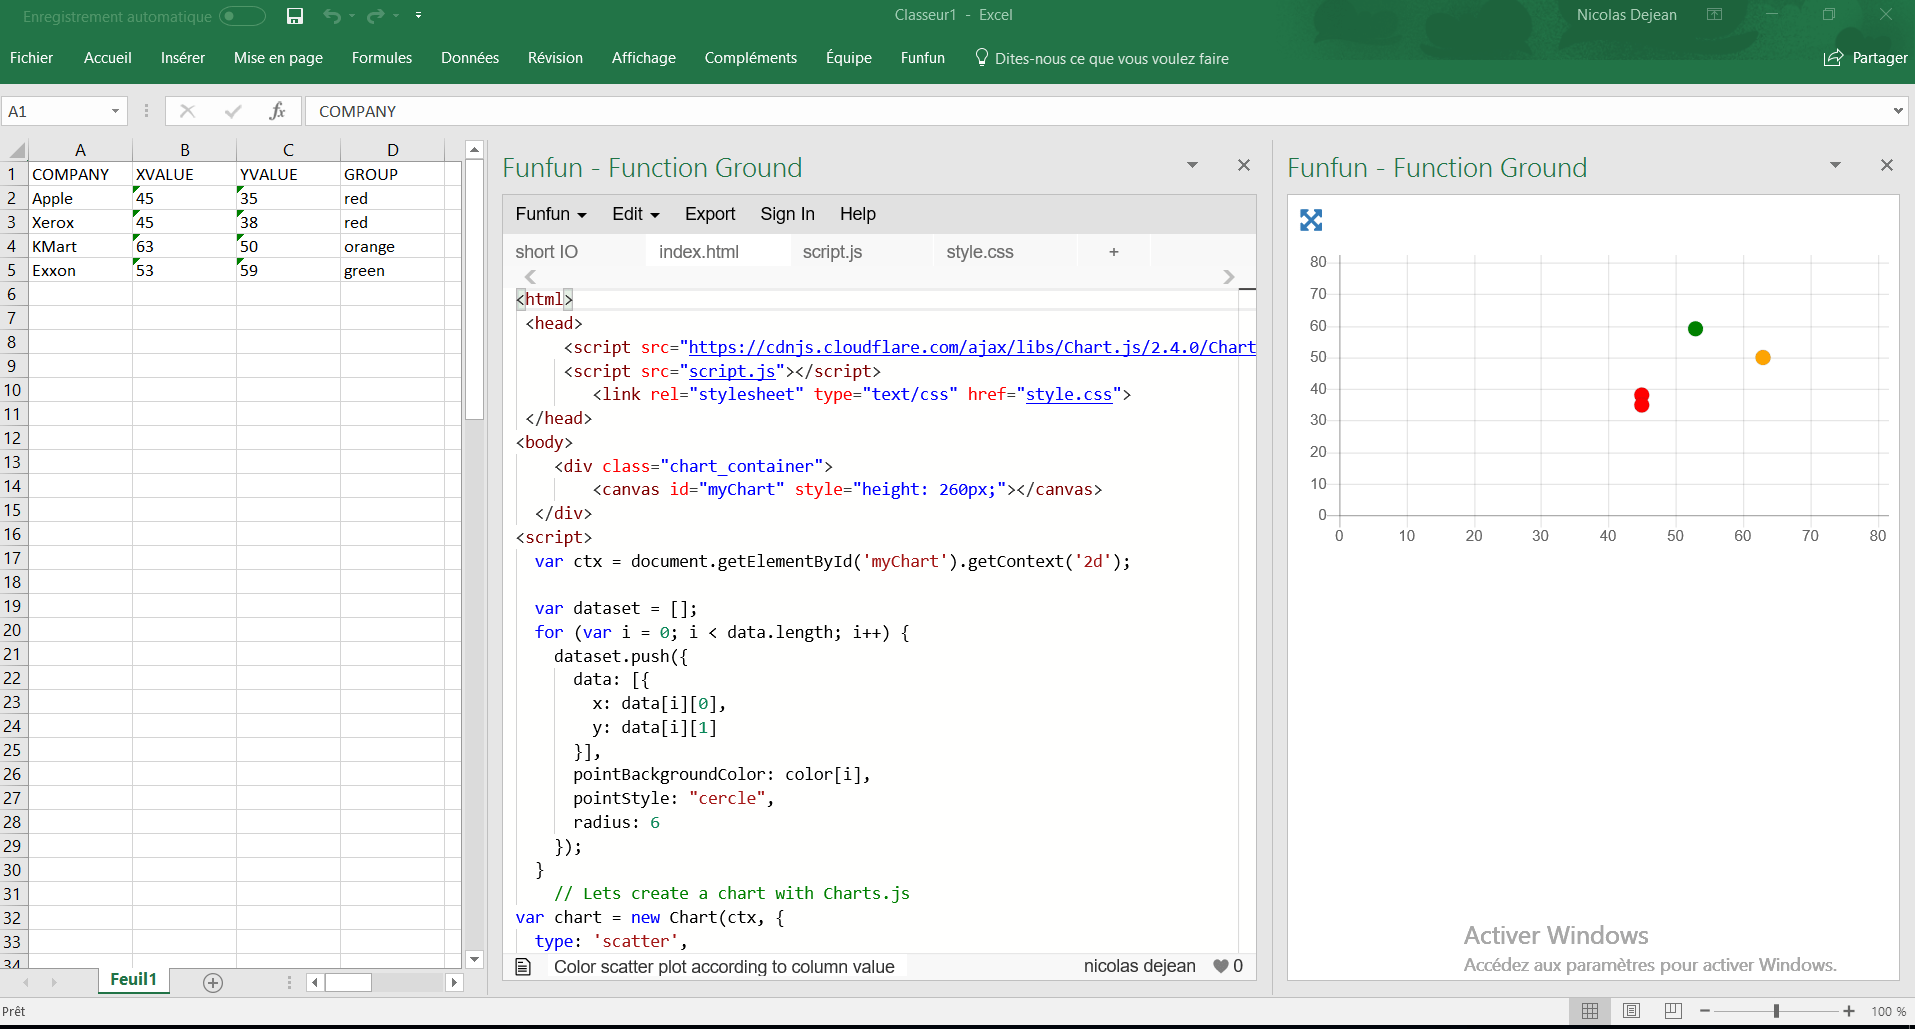Click the Insert Function fx icon
The image size is (1915, 1029).
277,111
